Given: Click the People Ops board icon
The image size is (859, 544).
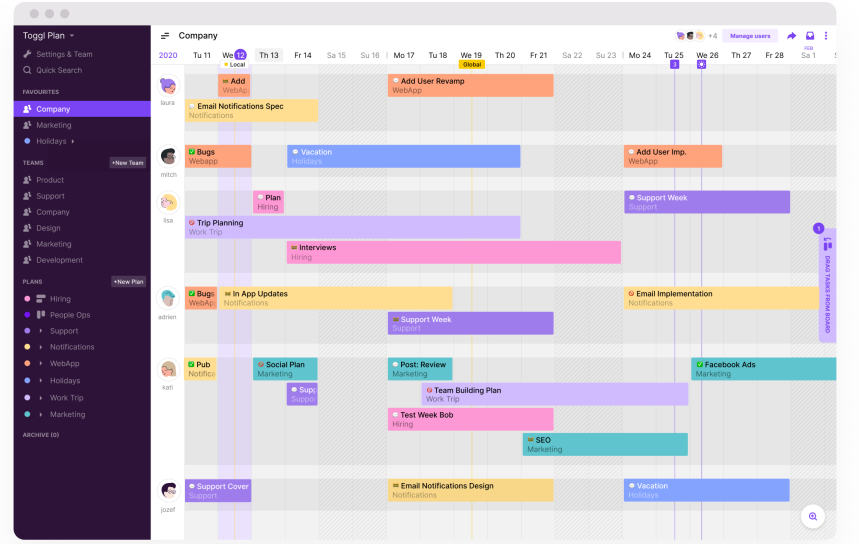Looking at the screenshot, I should (x=41, y=314).
